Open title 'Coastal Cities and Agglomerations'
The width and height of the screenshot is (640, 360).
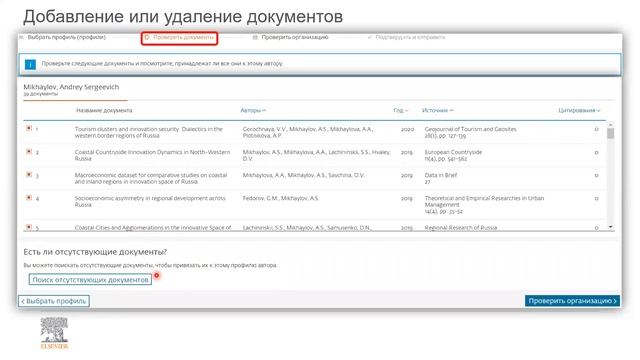(153, 227)
